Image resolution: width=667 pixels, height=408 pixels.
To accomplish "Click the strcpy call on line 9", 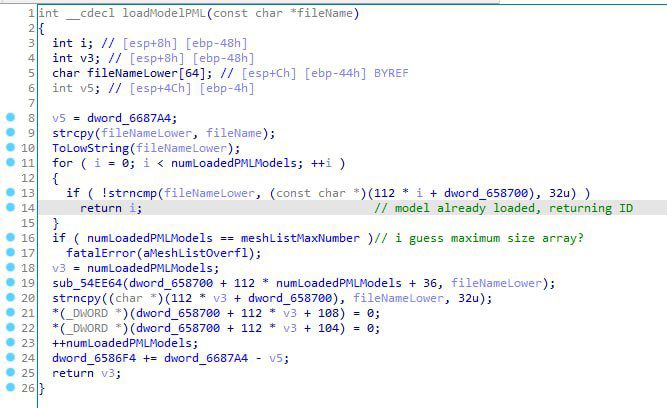I will click(73, 133).
